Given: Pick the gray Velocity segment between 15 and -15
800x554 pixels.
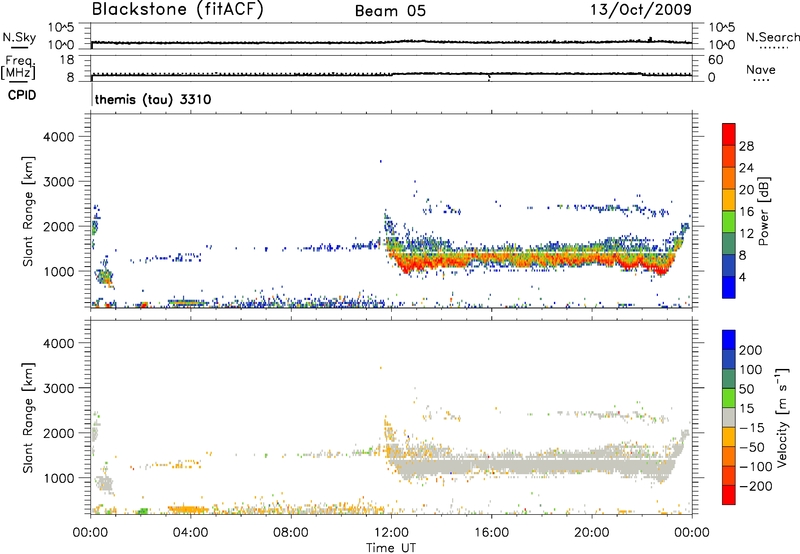Looking at the screenshot, I should tap(729, 417).
